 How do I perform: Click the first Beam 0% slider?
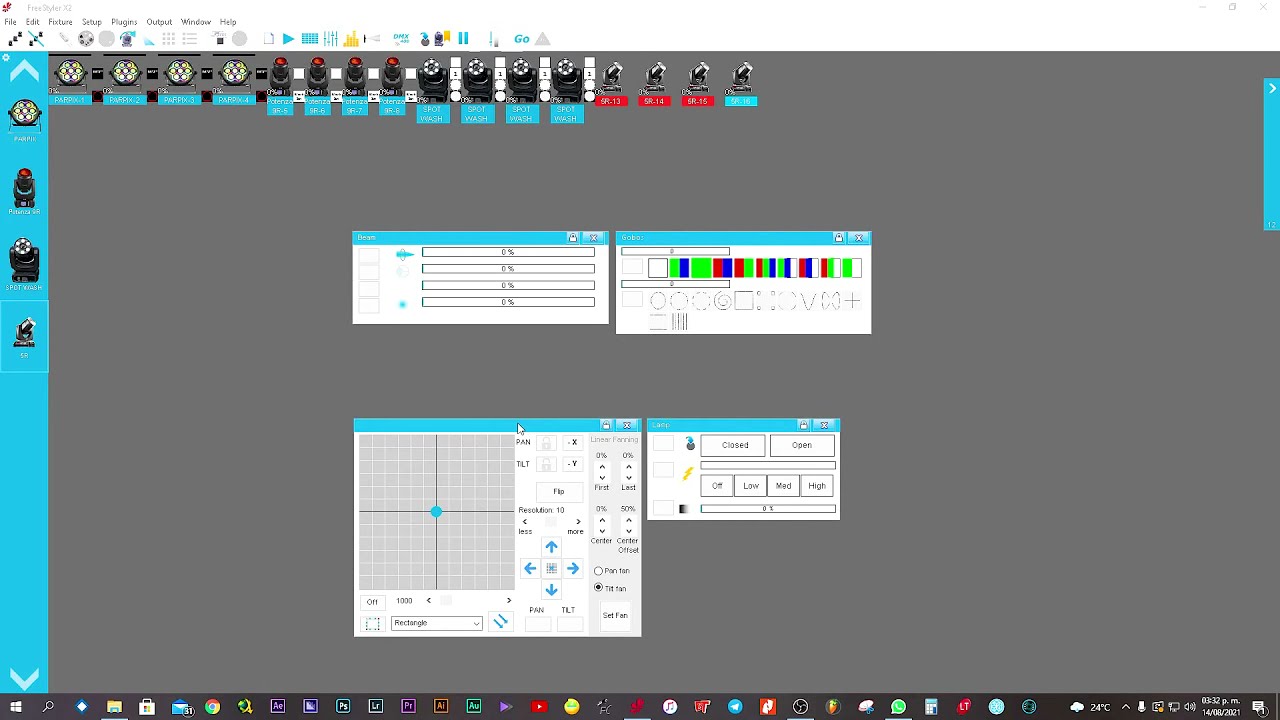click(508, 252)
